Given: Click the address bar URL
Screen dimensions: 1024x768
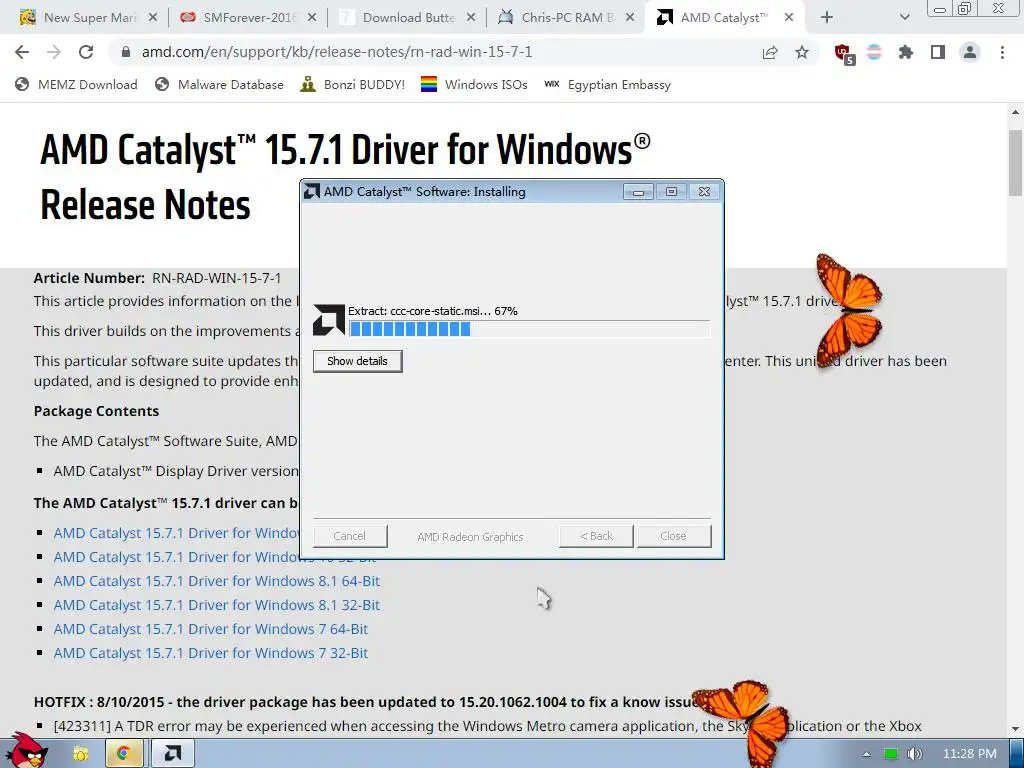Looking at the screenshot, I should tap(337, 52).
